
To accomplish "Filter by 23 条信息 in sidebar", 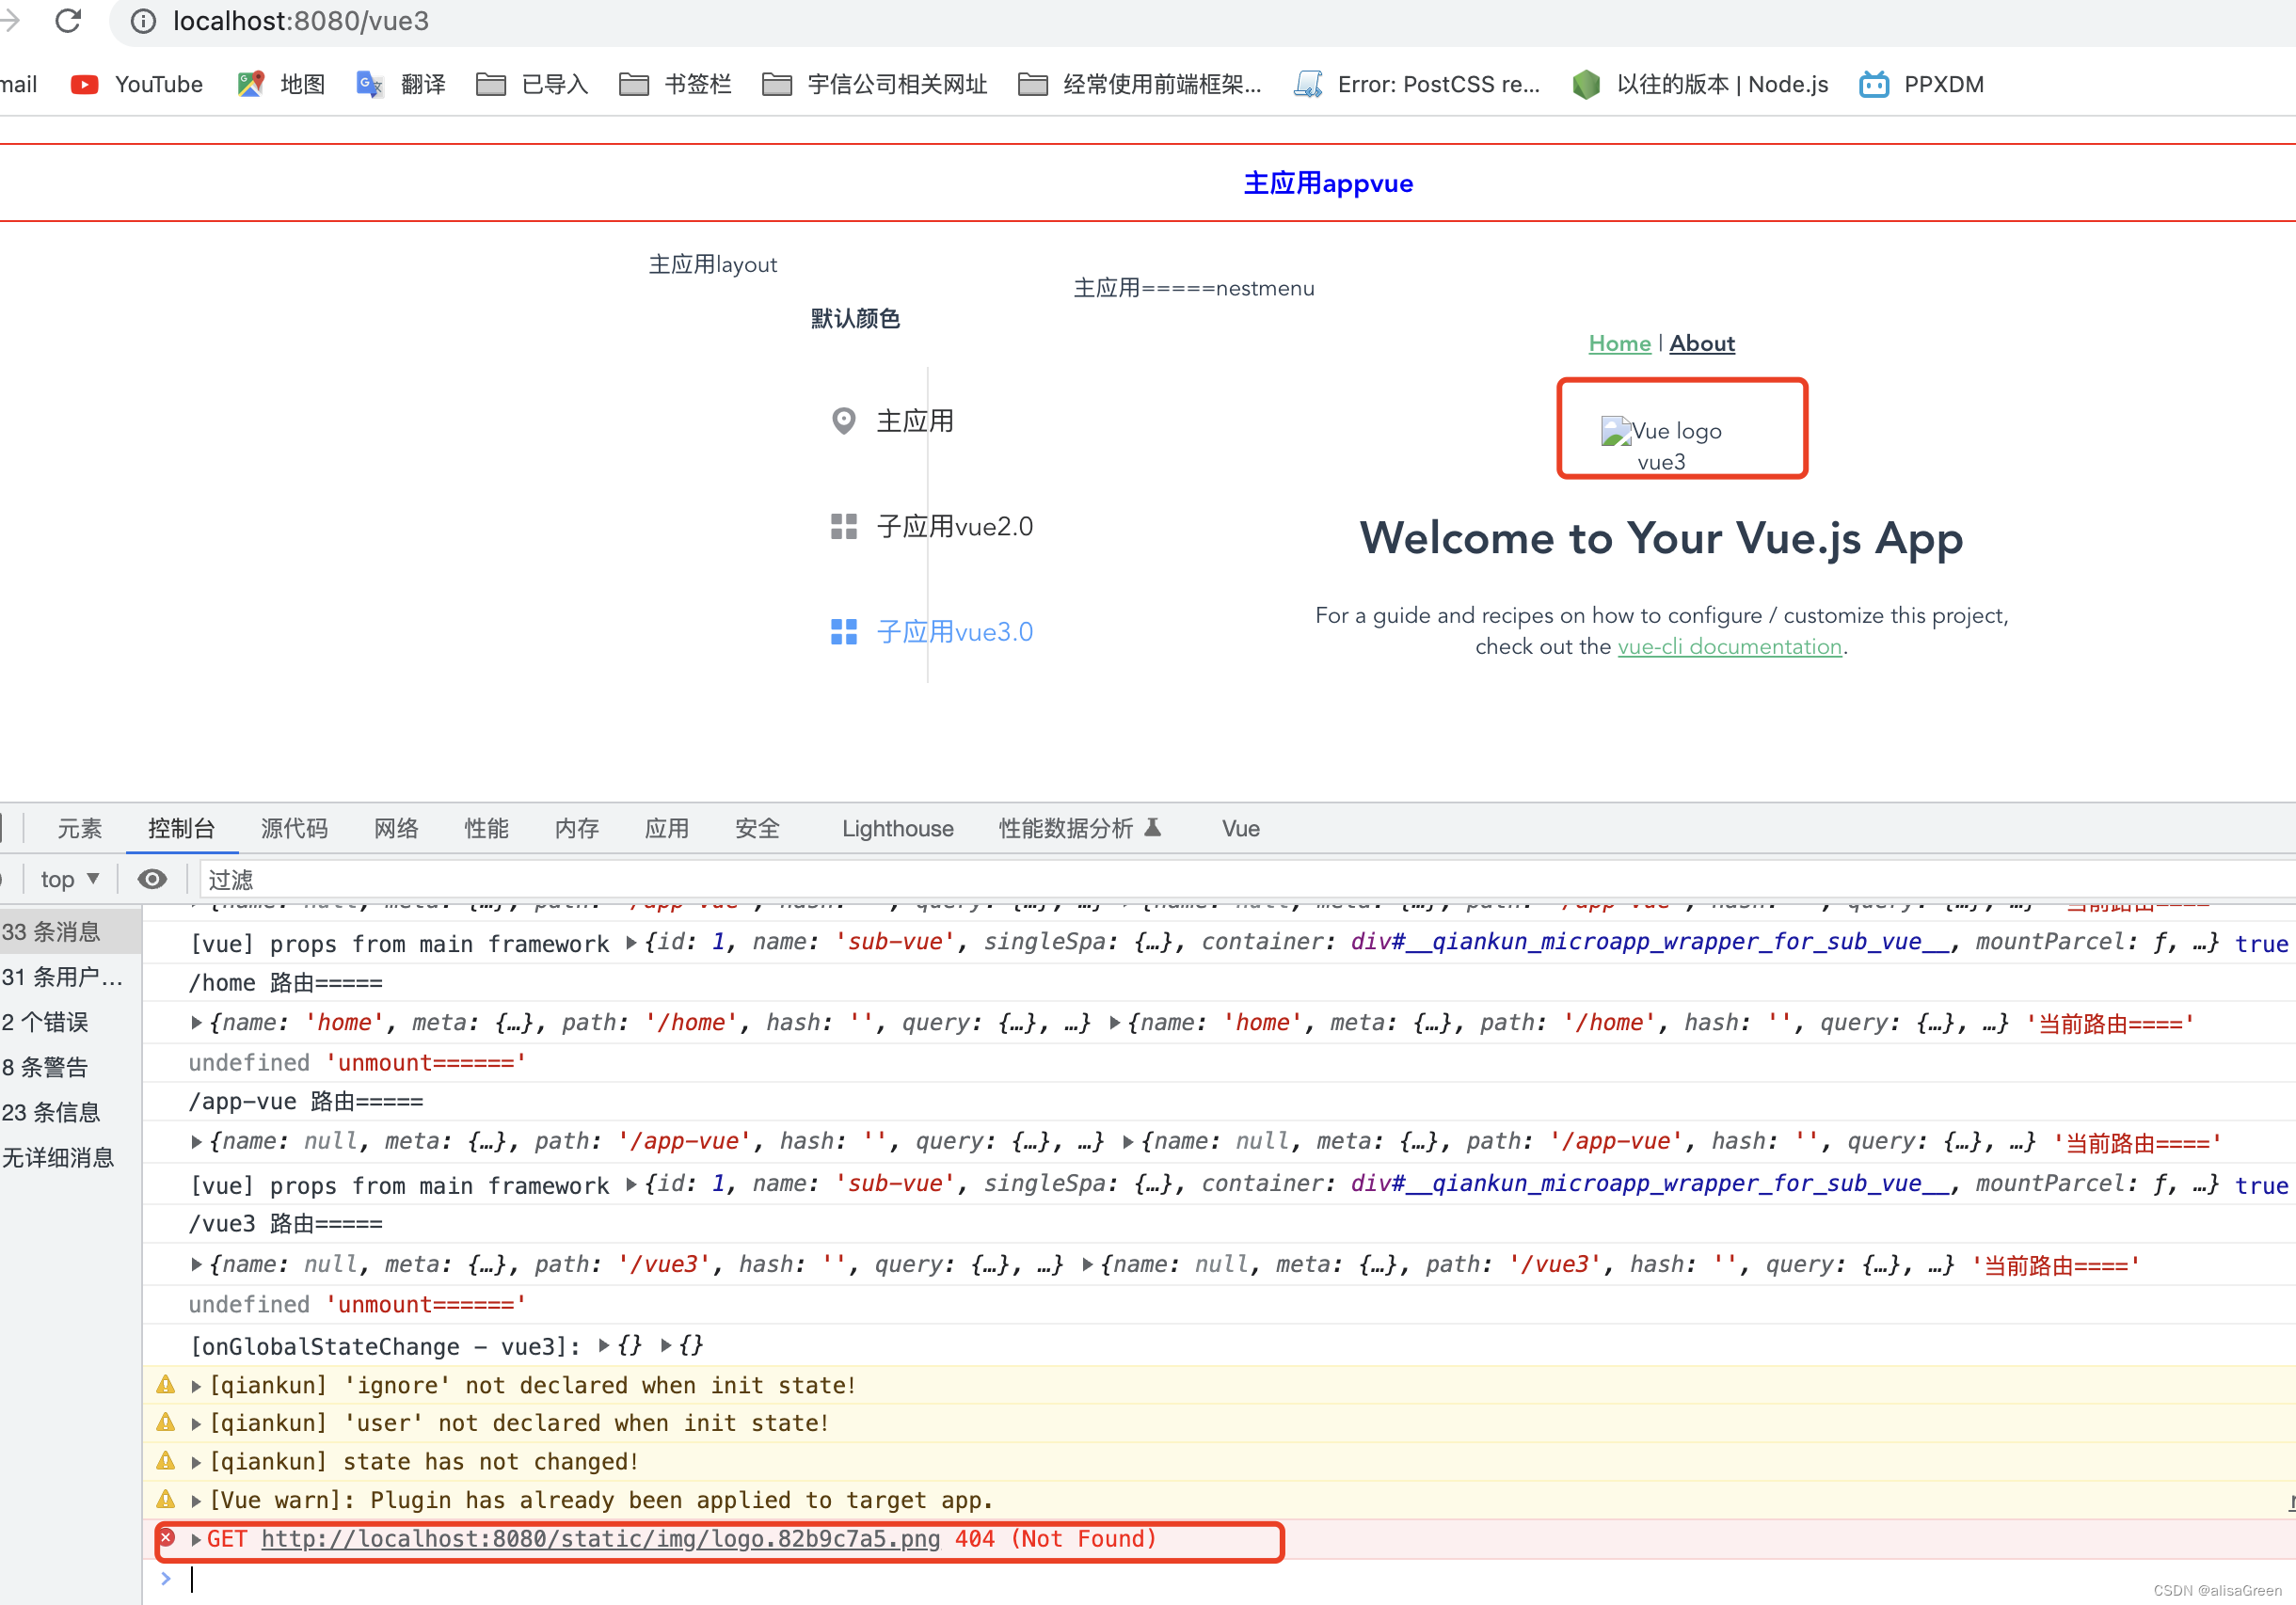I will (71, 1112).
